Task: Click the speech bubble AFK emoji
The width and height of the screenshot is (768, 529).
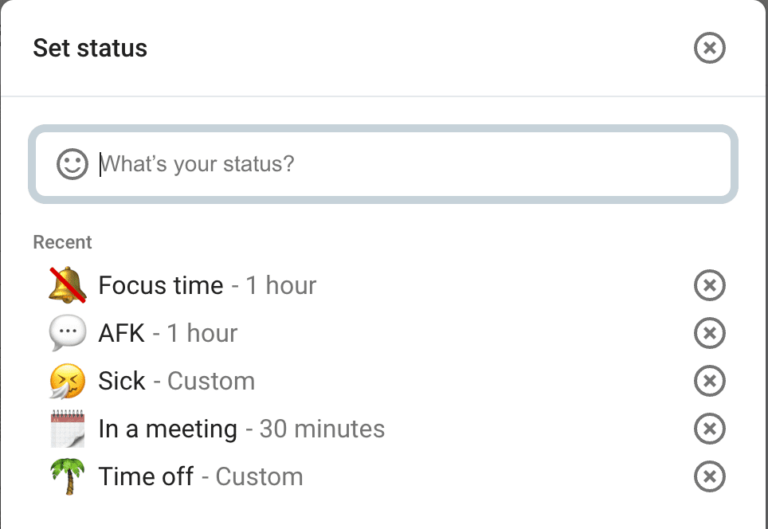Action: coord(68,333)
